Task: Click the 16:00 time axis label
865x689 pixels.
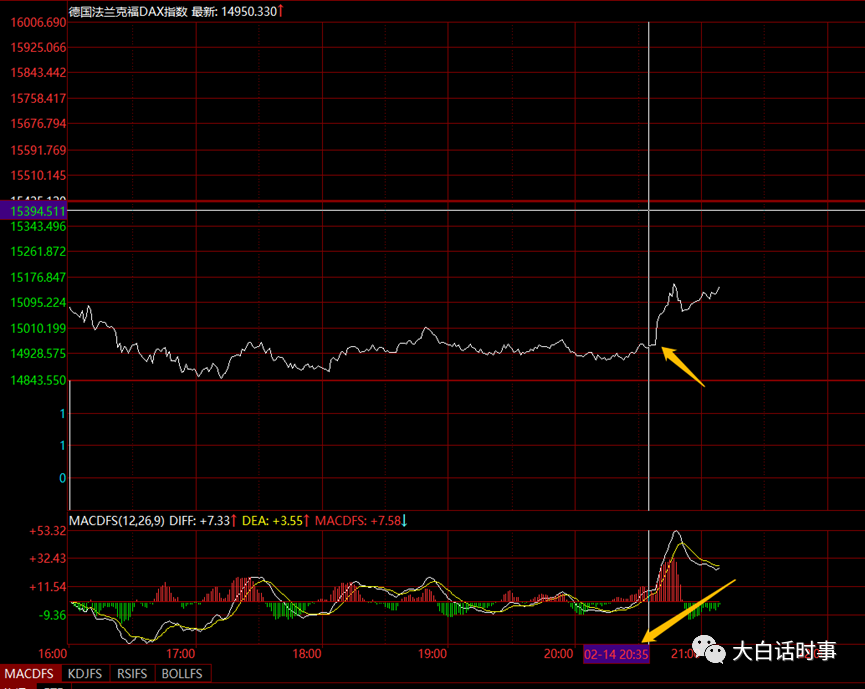Action: pyautogui.click(x=52, y=654)
